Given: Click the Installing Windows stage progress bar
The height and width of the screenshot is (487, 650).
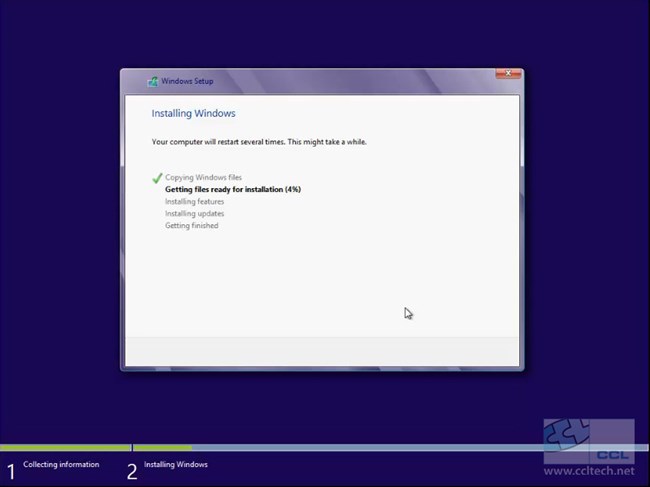Looking at the screenshot, I should [390, 448].
